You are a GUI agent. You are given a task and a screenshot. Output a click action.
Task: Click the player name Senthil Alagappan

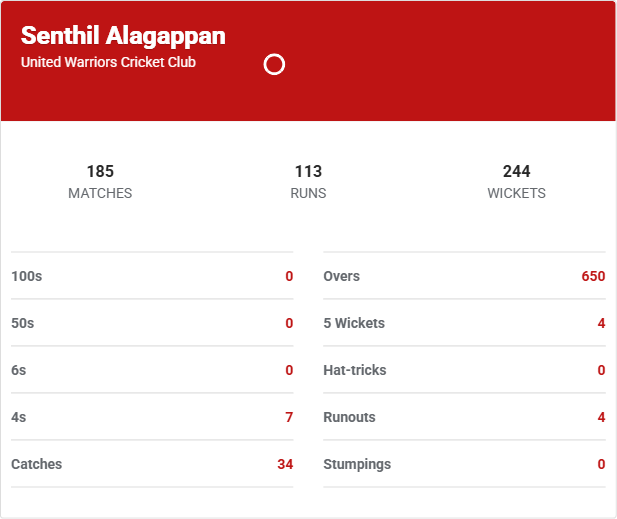(x=123, y=36)
